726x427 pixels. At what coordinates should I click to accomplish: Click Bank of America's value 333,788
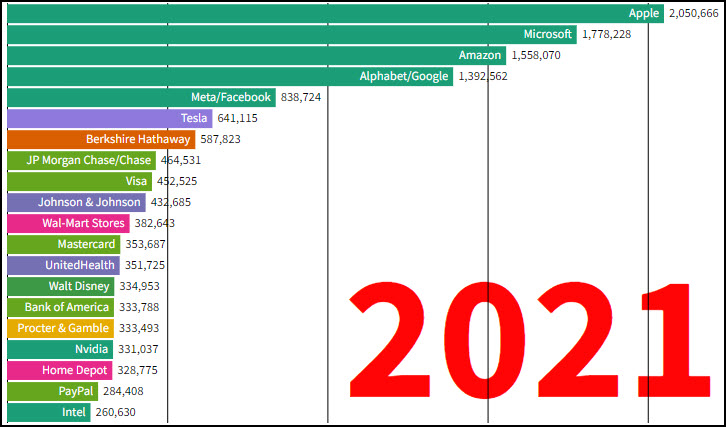pyautogui.click(x=139, y=308)
